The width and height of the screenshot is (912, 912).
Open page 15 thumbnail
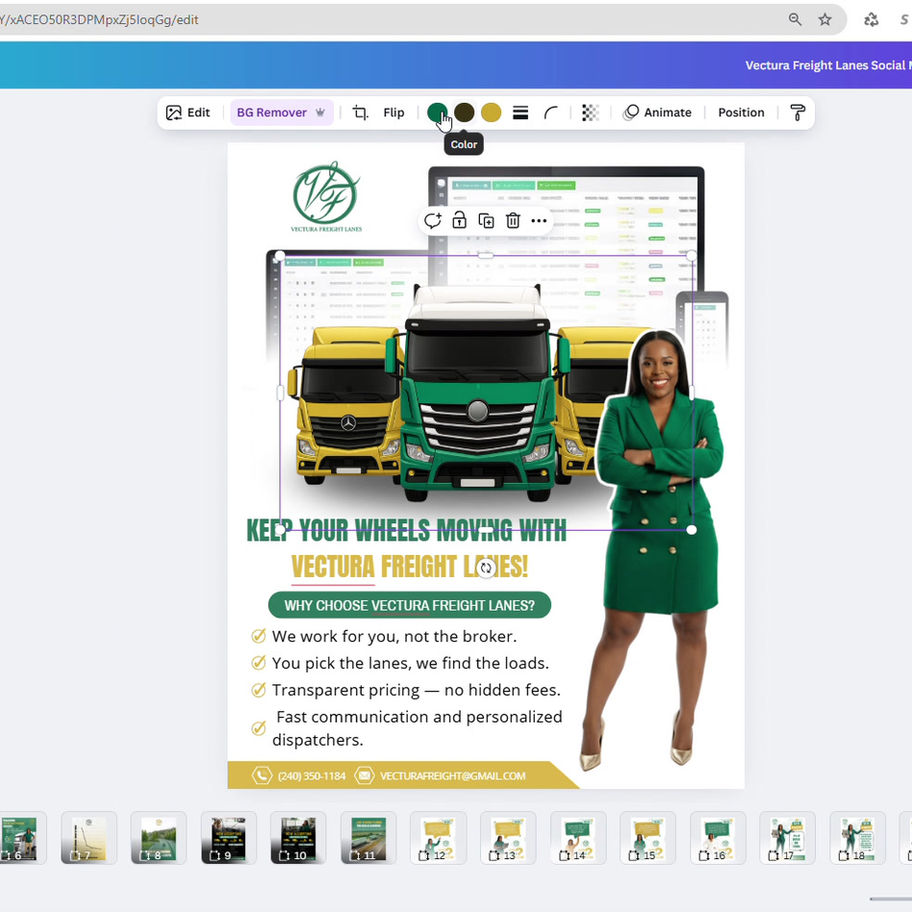[648, 838]
